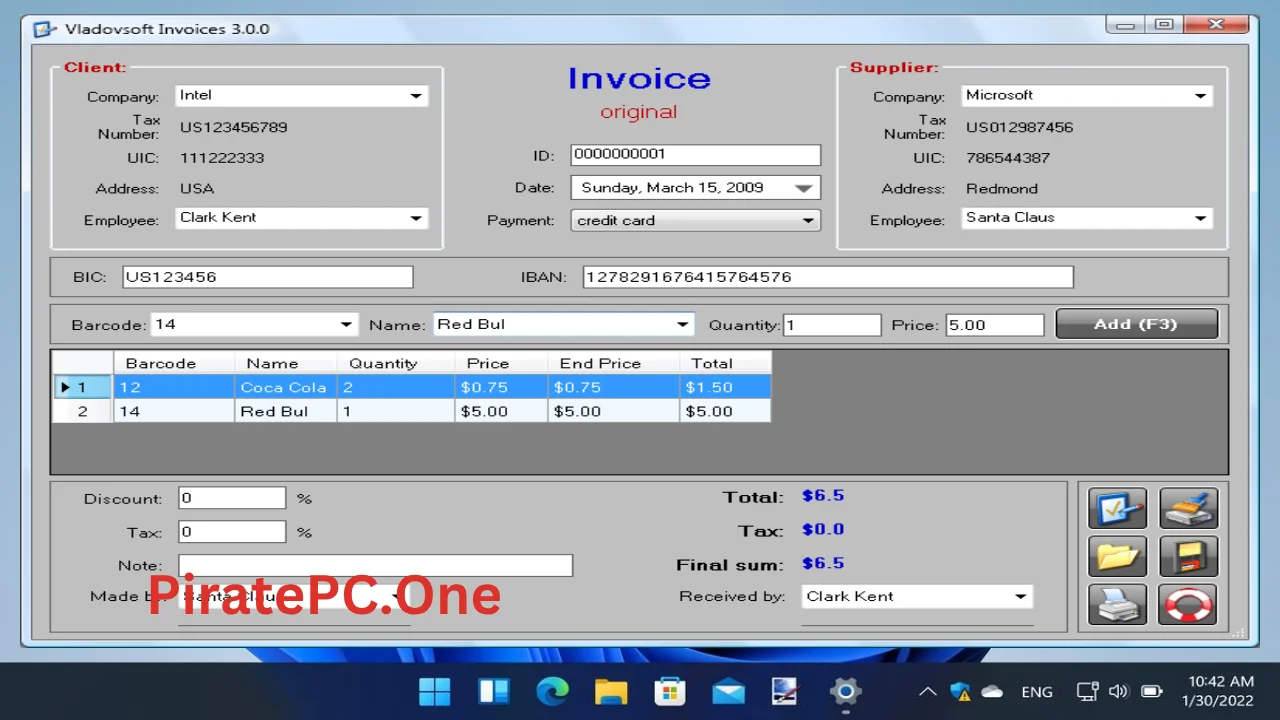
Task: Click into the IBAN field
Action: coord(828,277)
